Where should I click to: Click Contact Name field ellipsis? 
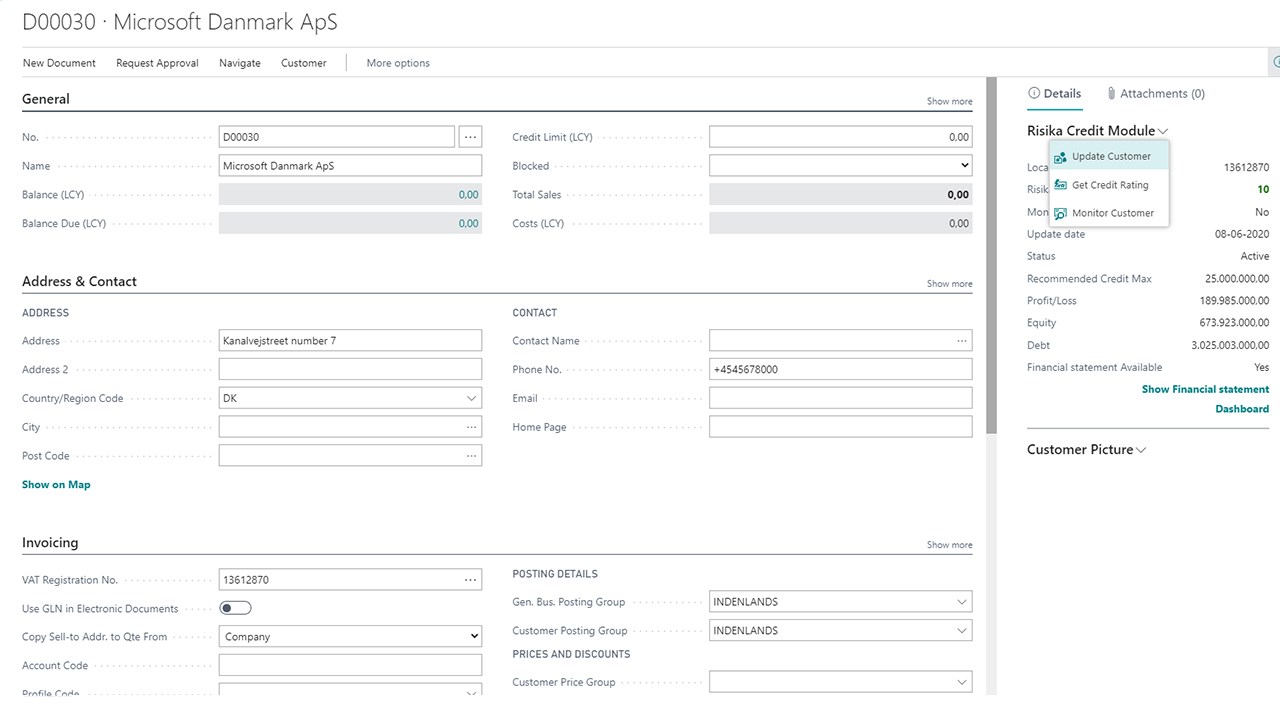(961, 341)
